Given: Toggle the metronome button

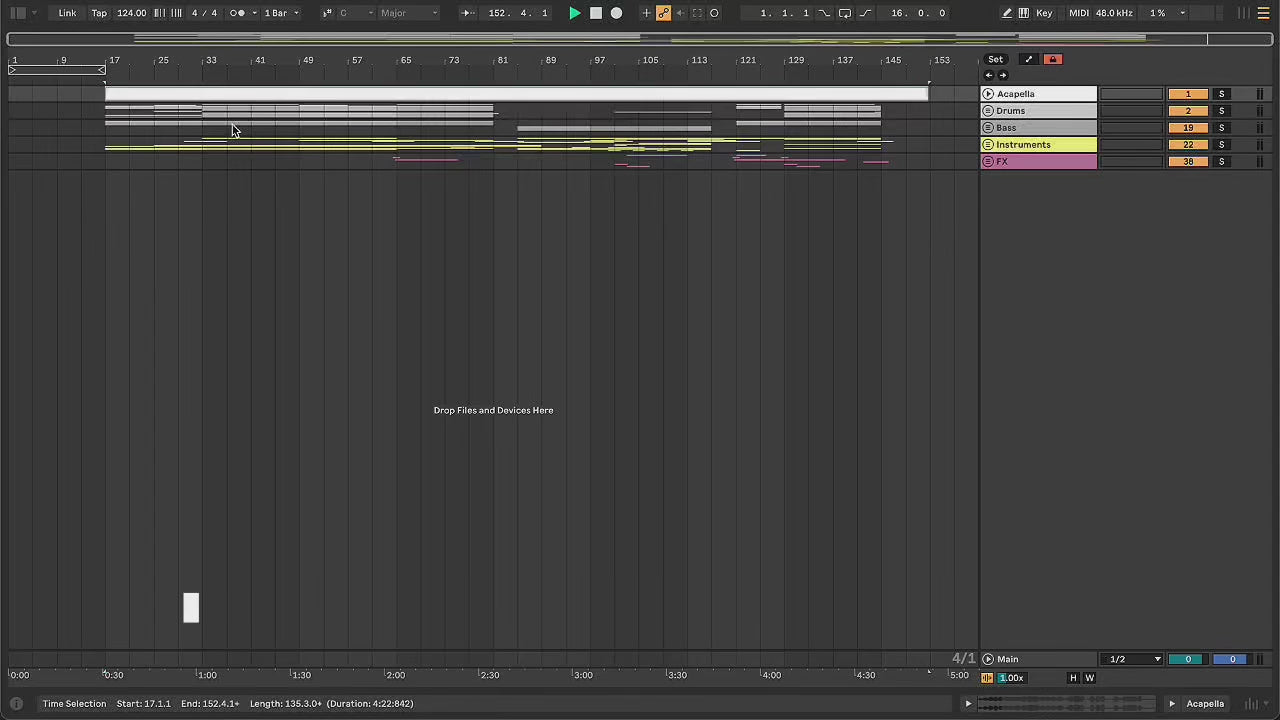Looking at the screenshot, I should 237,13.
